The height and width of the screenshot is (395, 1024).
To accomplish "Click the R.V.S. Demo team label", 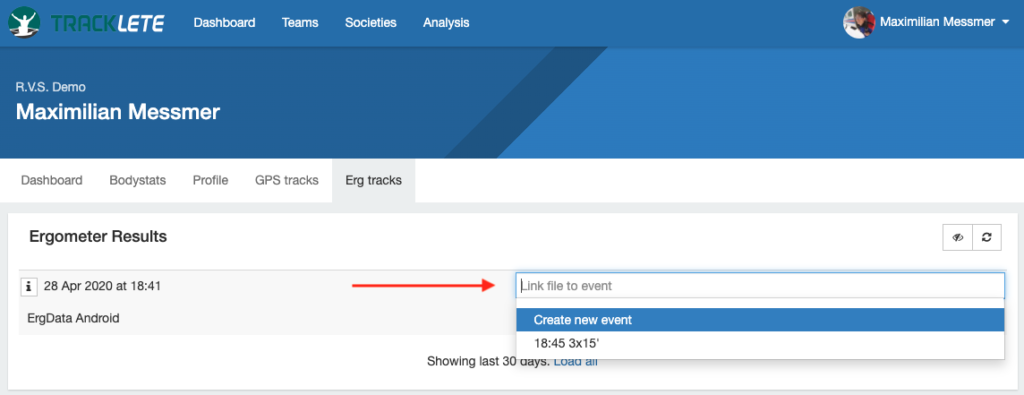I will click(x=50, y=86).
